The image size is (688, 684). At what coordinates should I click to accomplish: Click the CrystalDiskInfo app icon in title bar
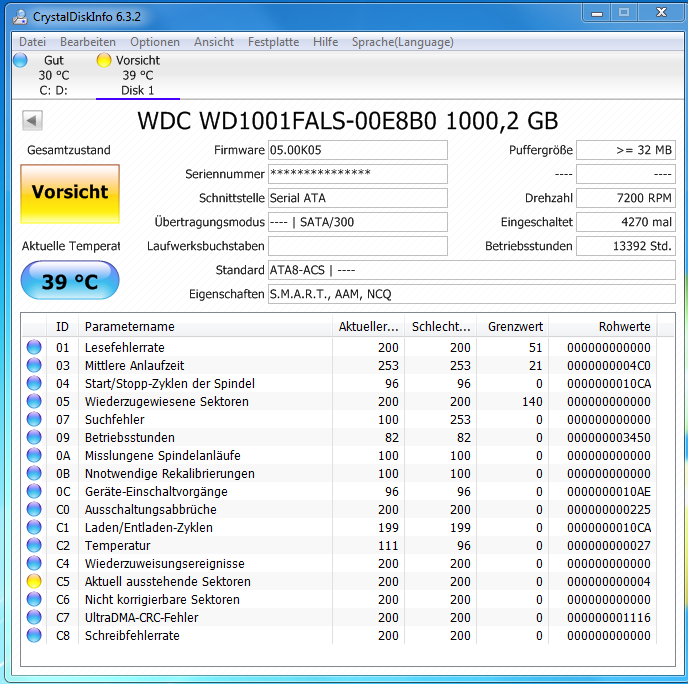[20, 17]
